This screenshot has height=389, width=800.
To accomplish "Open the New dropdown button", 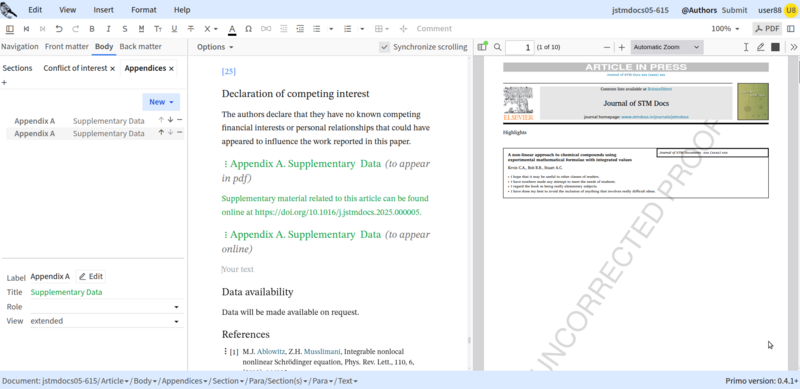I will pos(161,102).
